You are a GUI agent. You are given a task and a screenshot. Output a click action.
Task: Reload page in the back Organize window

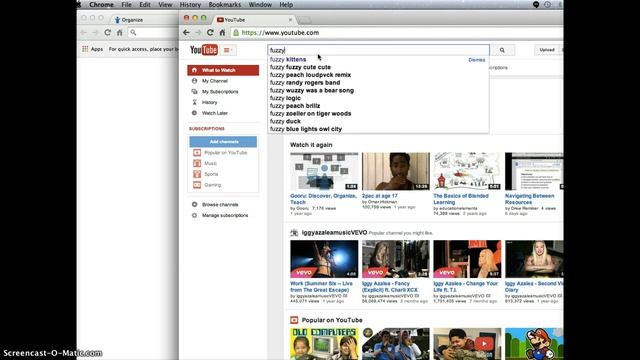click(107, 33)
